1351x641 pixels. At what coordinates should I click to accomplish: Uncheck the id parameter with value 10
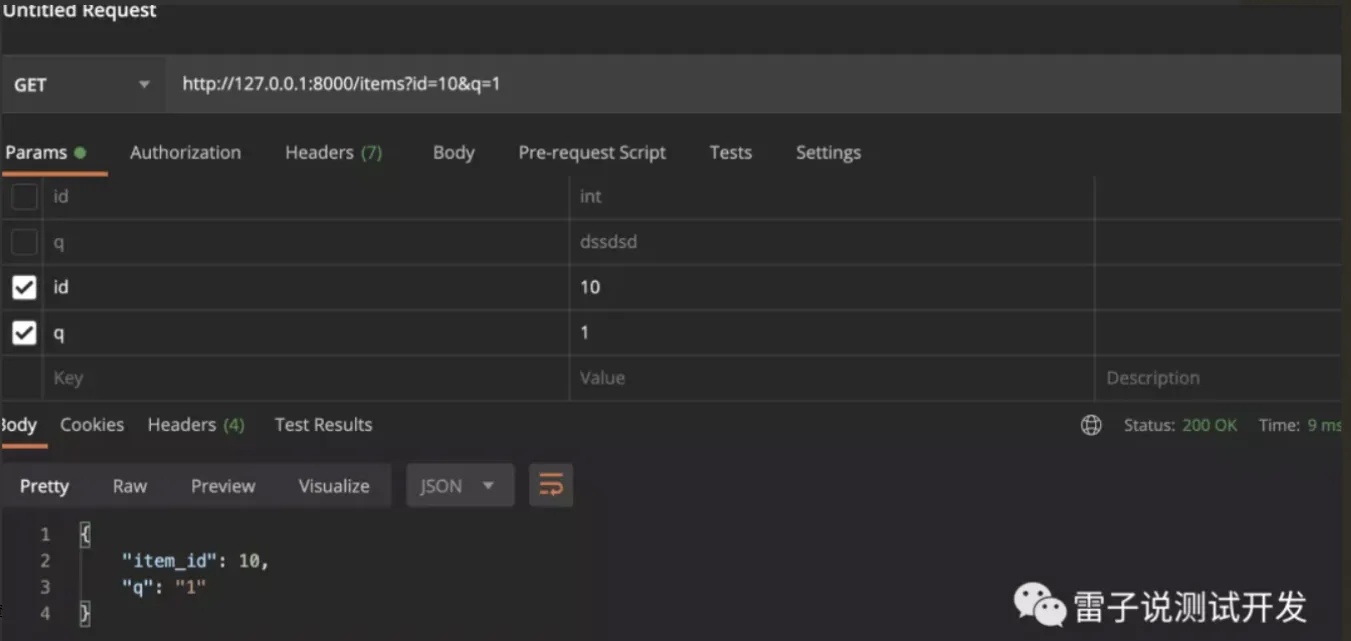tap(24, 287)
